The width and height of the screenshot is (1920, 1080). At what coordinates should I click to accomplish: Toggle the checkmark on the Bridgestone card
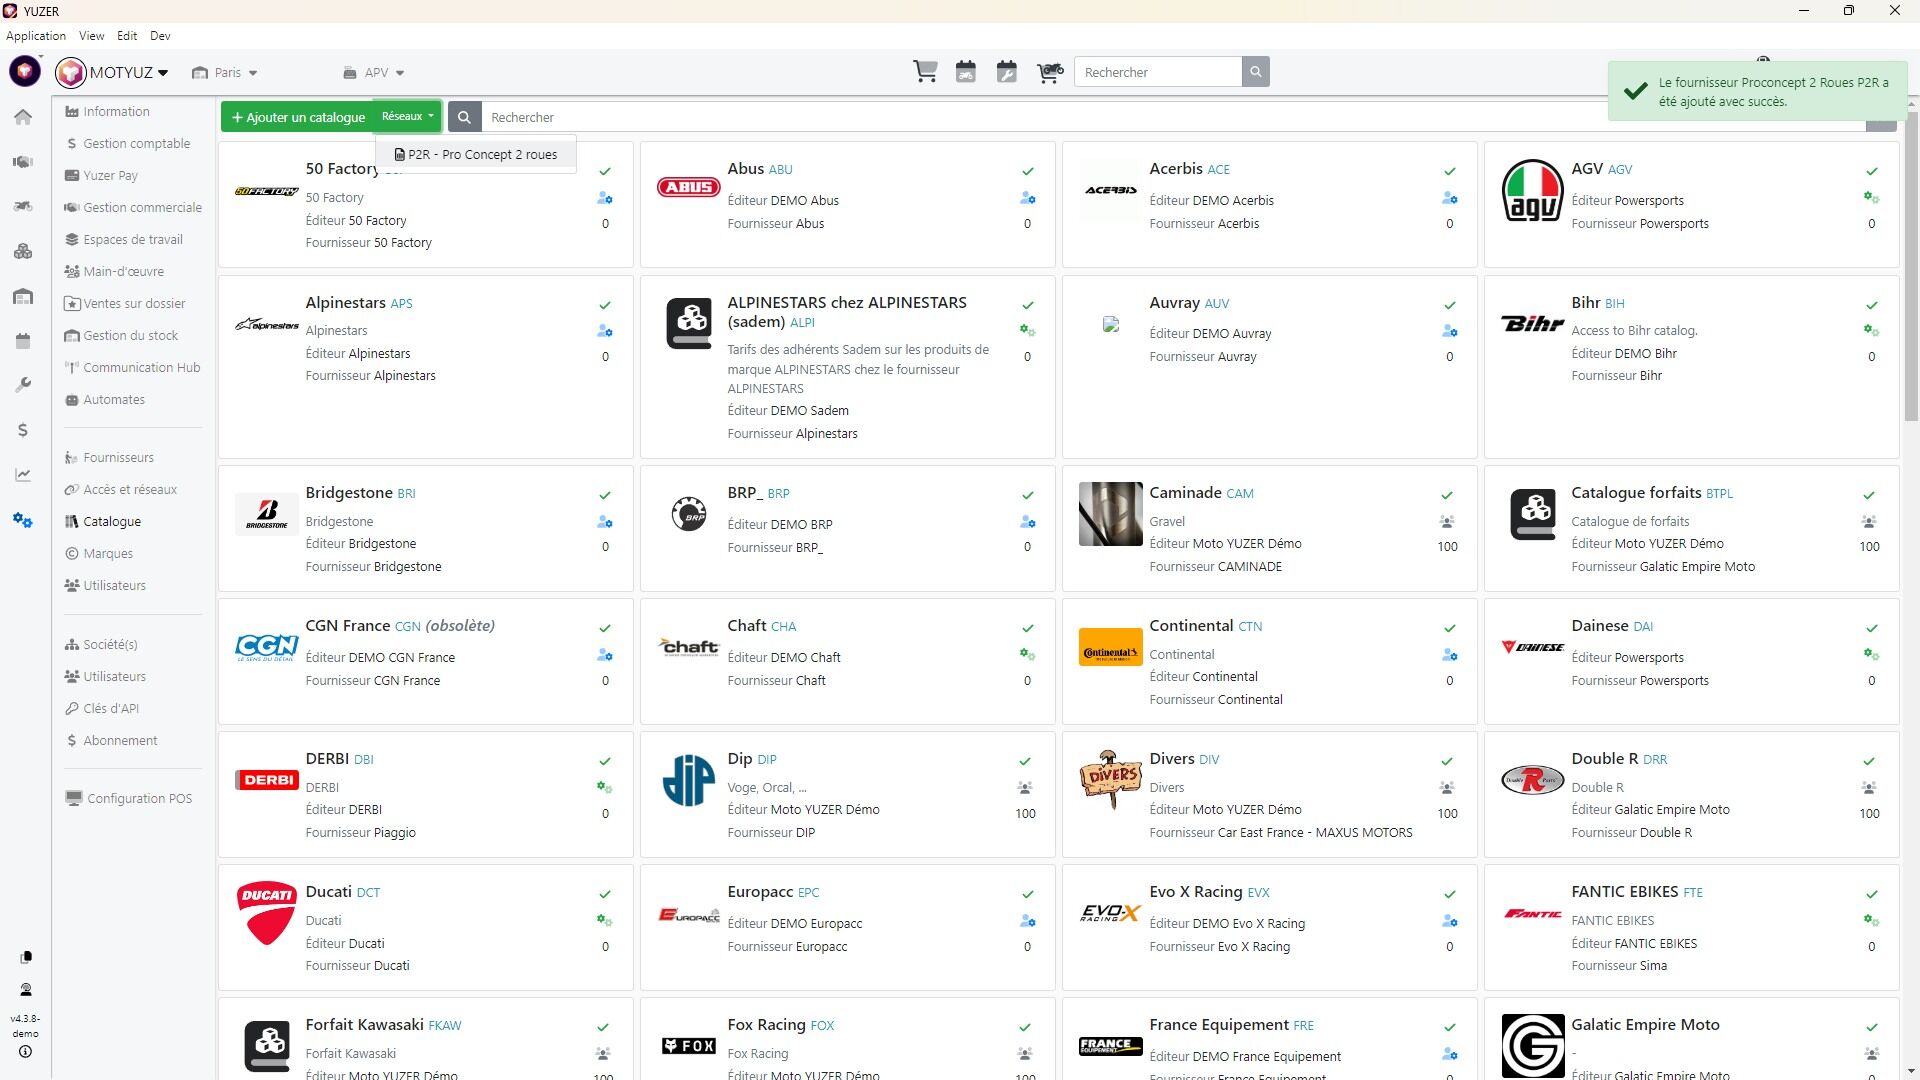pyautogui.click(x=605, y=495)
